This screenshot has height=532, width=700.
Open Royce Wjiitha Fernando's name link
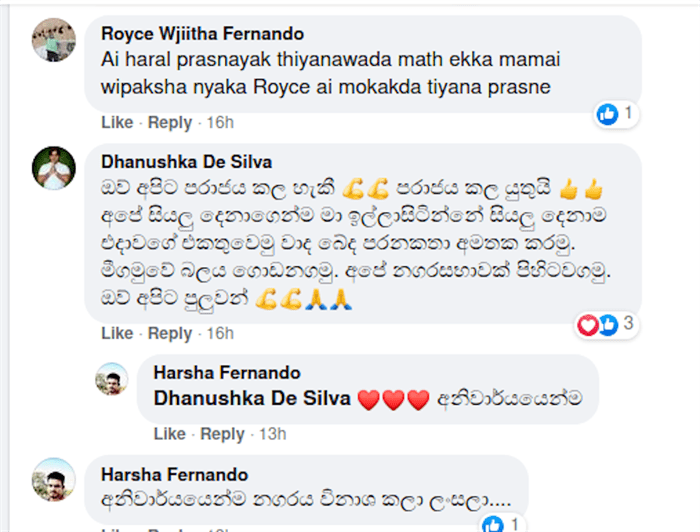(203, 34)
